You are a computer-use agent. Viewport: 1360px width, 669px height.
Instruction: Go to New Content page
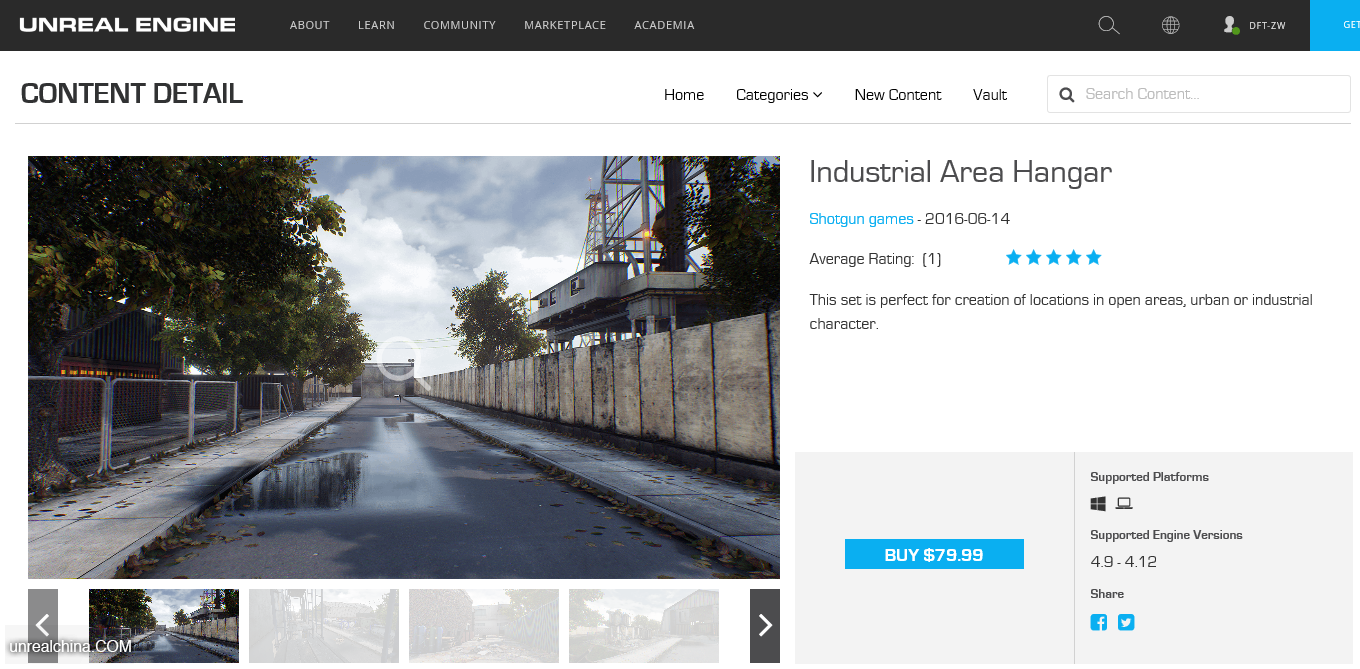897,95
